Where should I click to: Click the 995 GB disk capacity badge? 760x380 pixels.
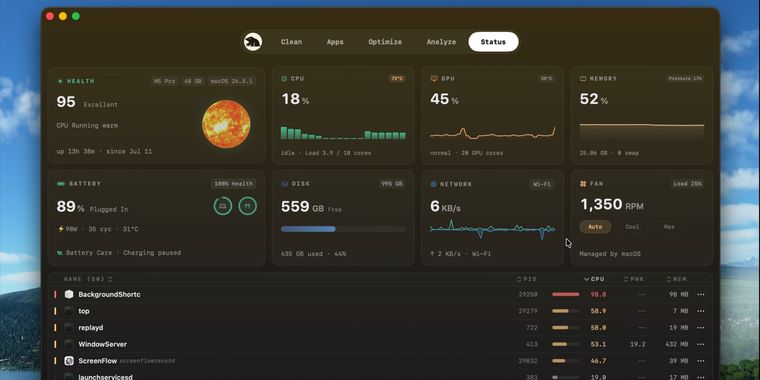click(393, 184)
